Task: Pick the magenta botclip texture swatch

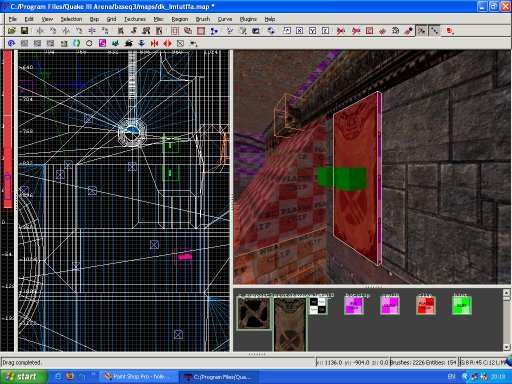Action: pos(354,306)
